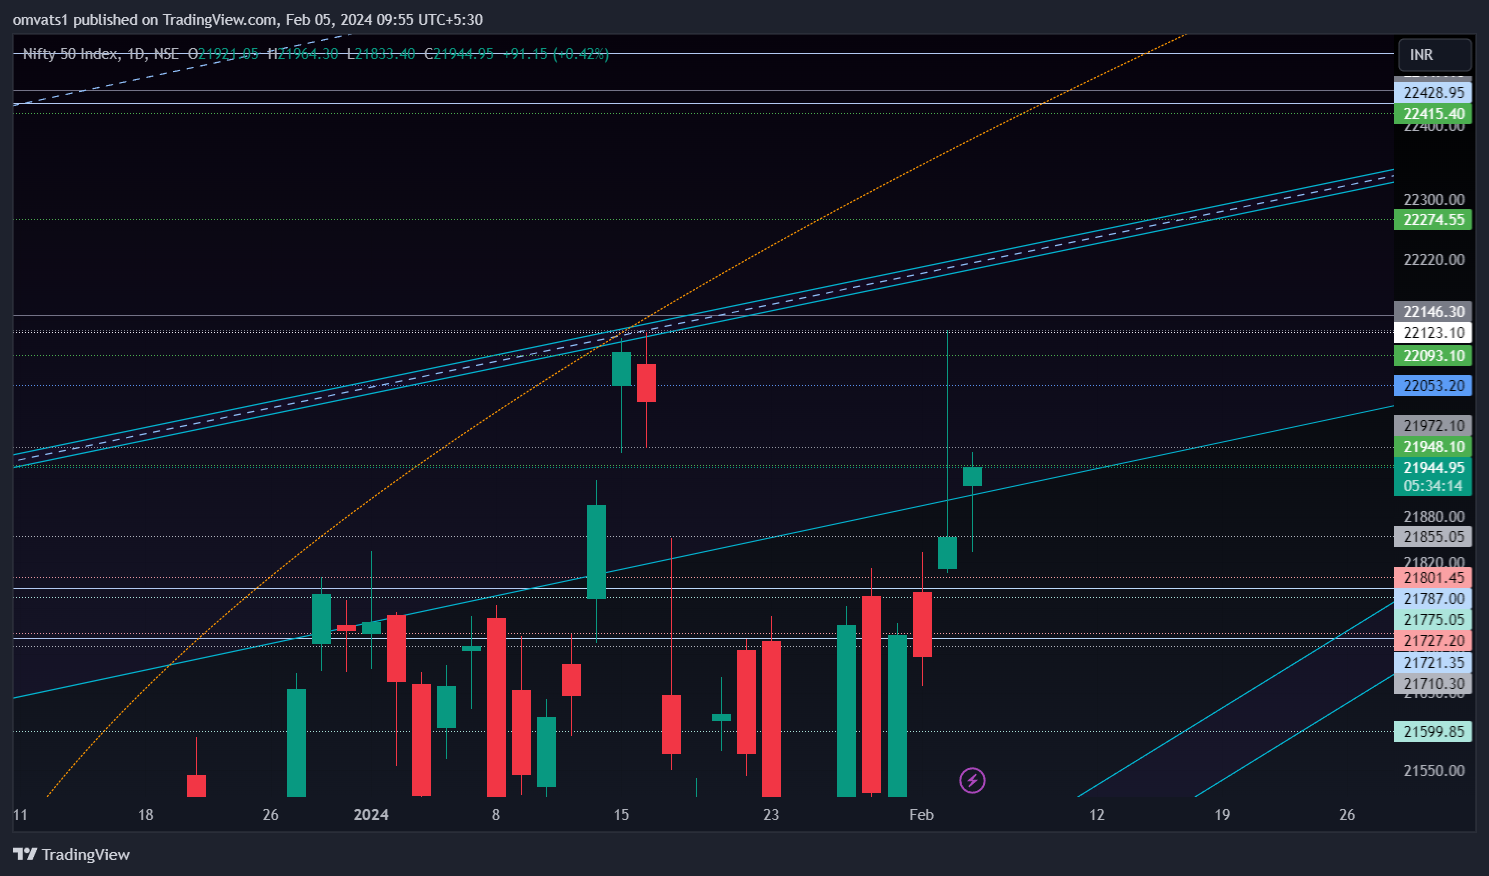The height and width of the screenshot is (876, 1489).
Task: Select the 21787.00 price label
Action: (1433, 599)
